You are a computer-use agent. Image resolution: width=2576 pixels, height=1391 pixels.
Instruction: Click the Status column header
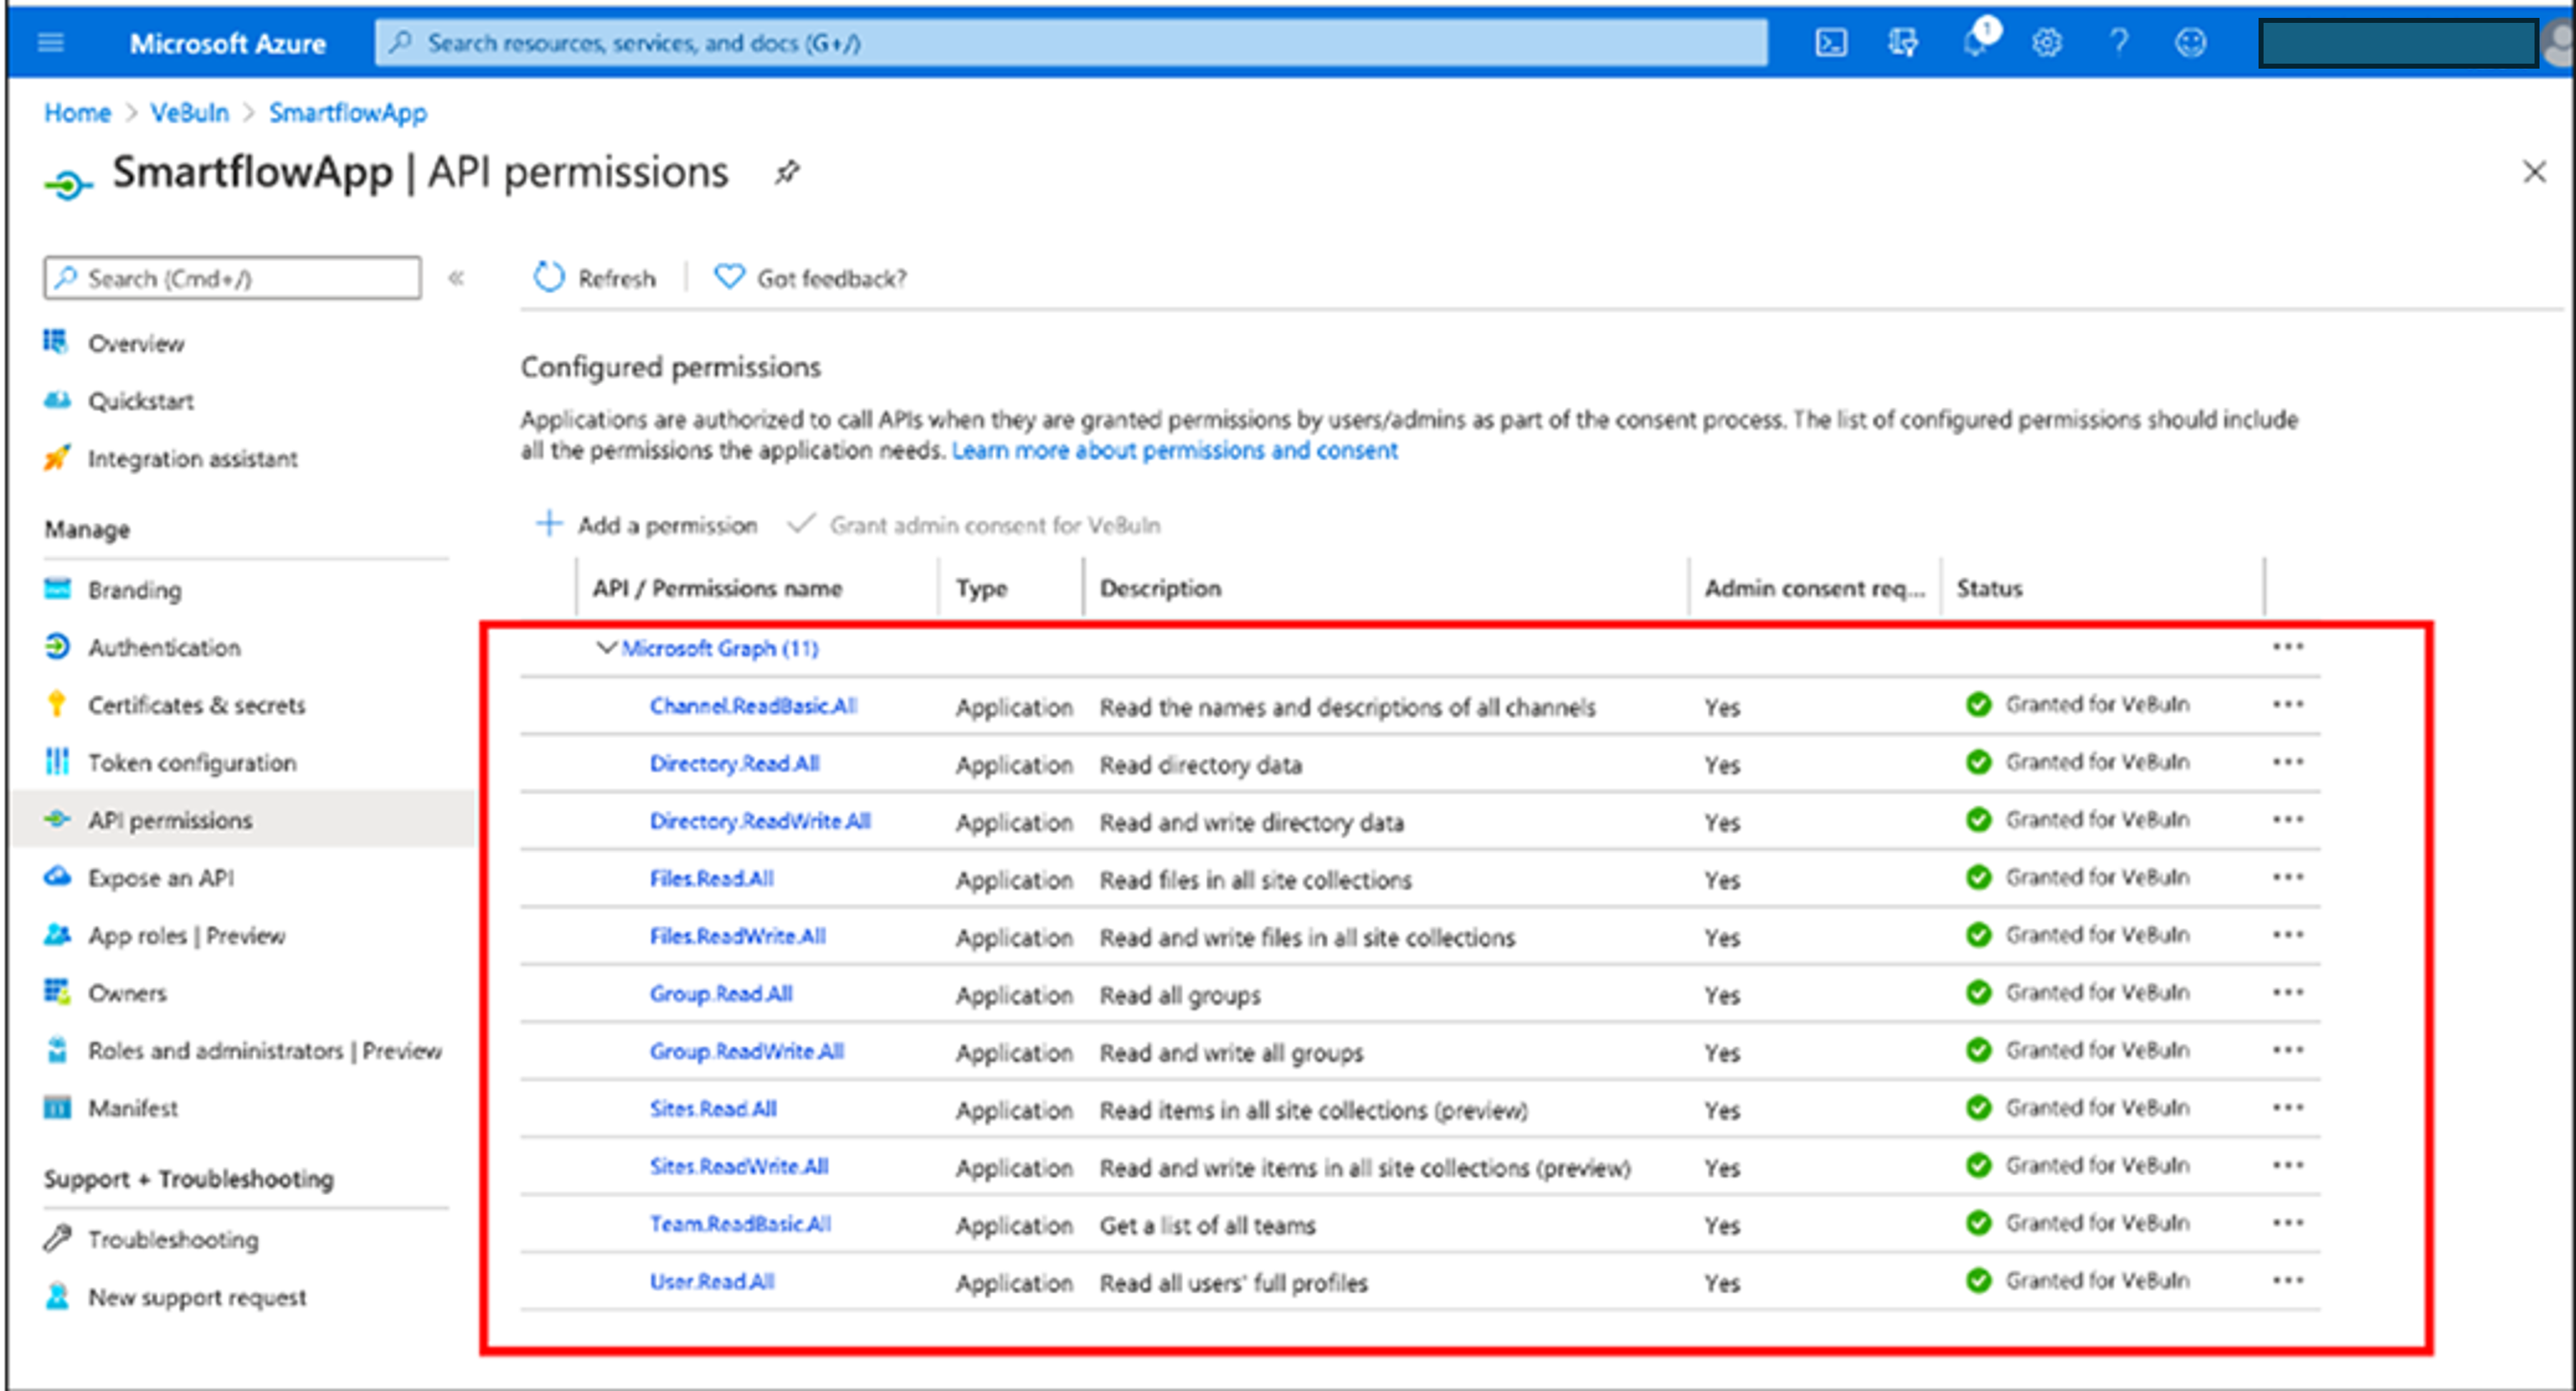[1989, 588]
